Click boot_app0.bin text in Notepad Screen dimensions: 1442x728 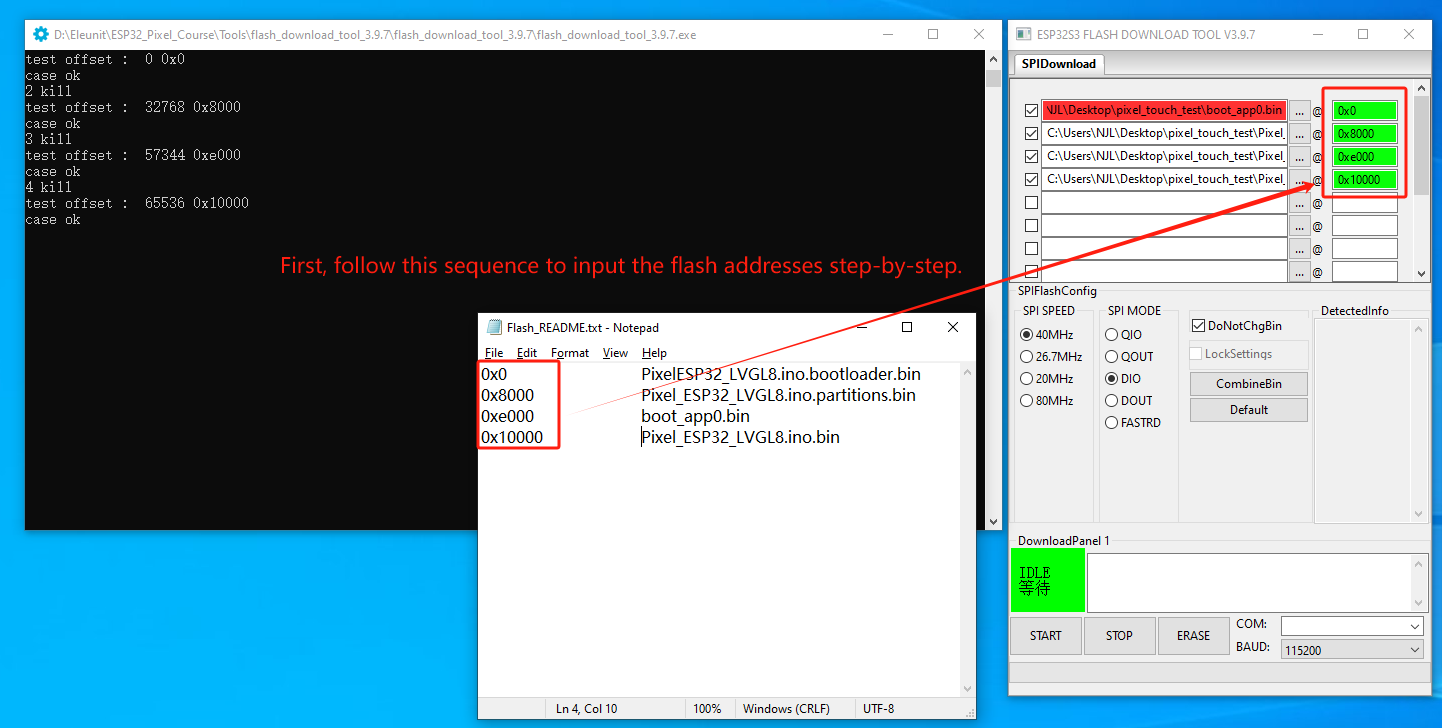point(695,416)
